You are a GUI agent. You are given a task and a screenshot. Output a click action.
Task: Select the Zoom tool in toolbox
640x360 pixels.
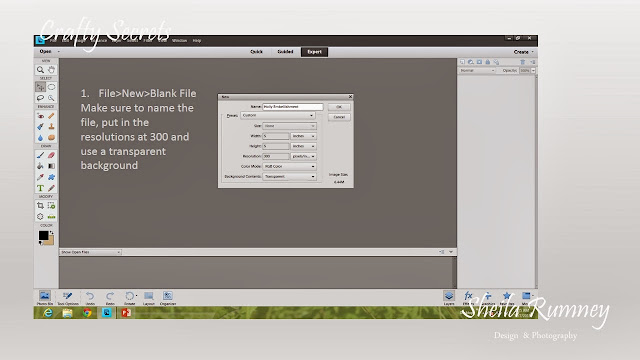point(40,70)
